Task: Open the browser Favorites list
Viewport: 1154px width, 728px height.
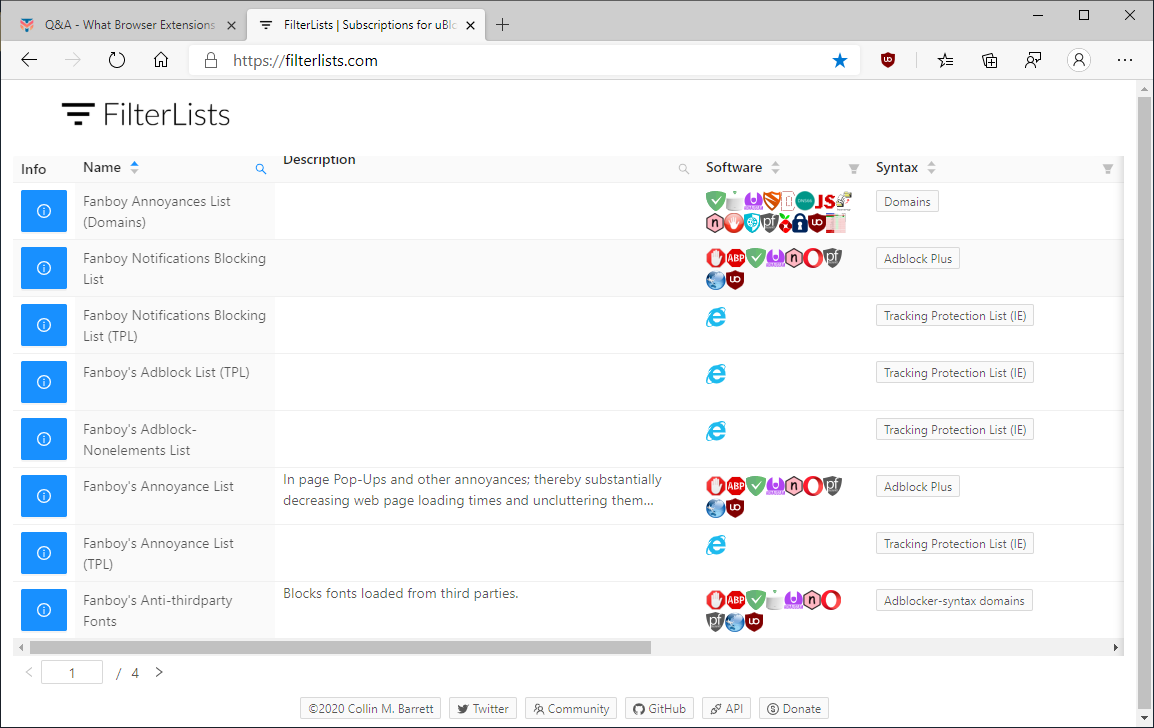Action: pos(946,60)
